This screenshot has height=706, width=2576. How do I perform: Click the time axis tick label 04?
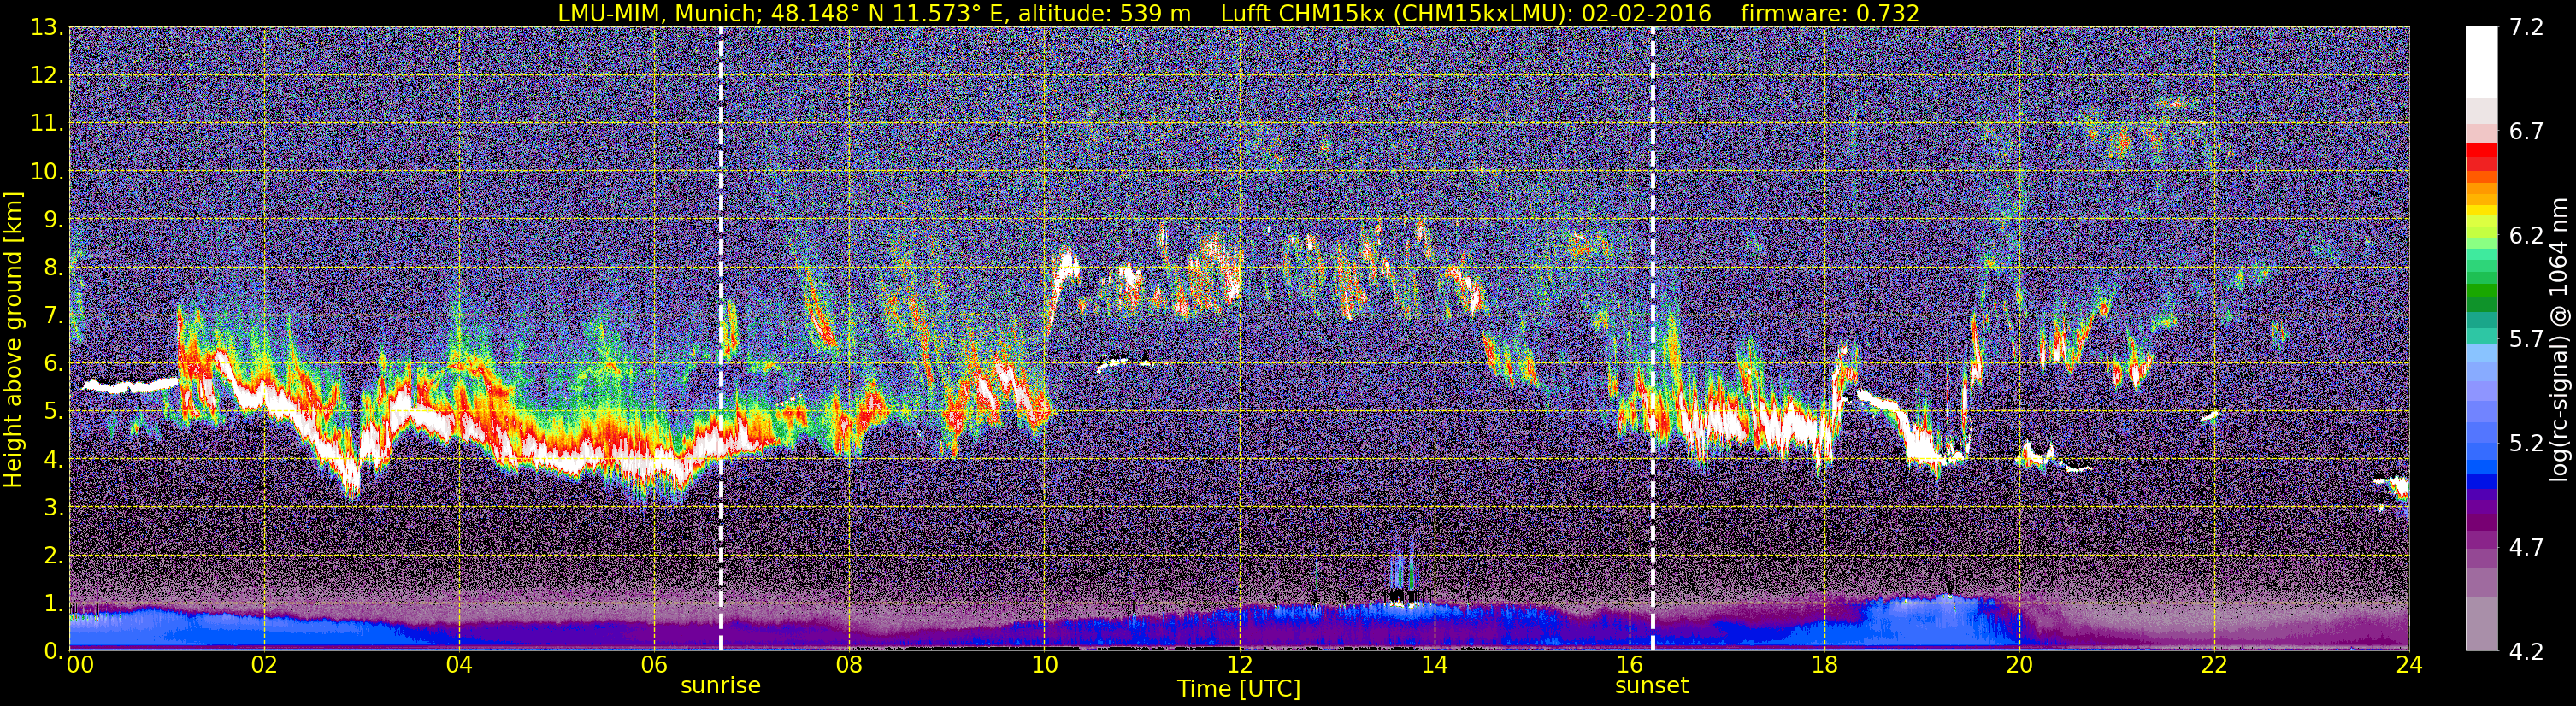click(x=459, y=665)
